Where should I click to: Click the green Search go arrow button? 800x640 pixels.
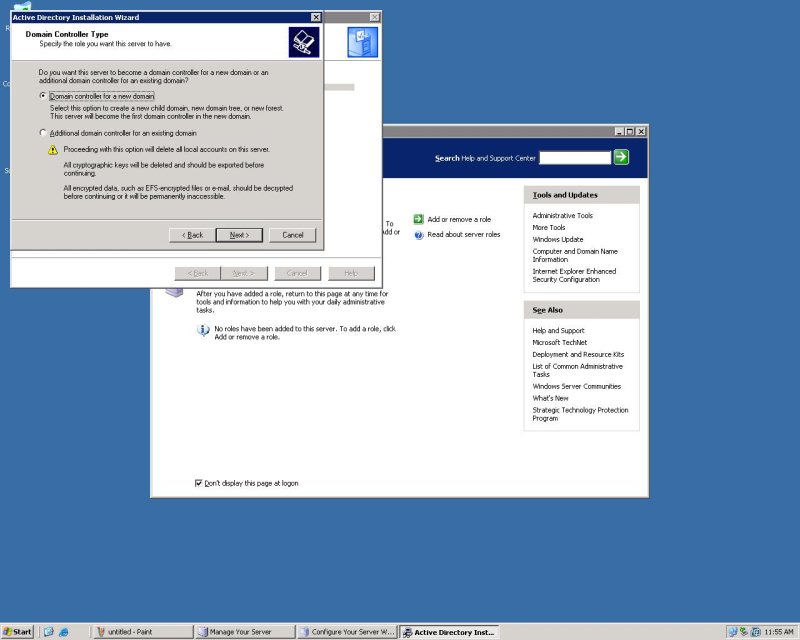pyautogui.click(x=621, y=157)
